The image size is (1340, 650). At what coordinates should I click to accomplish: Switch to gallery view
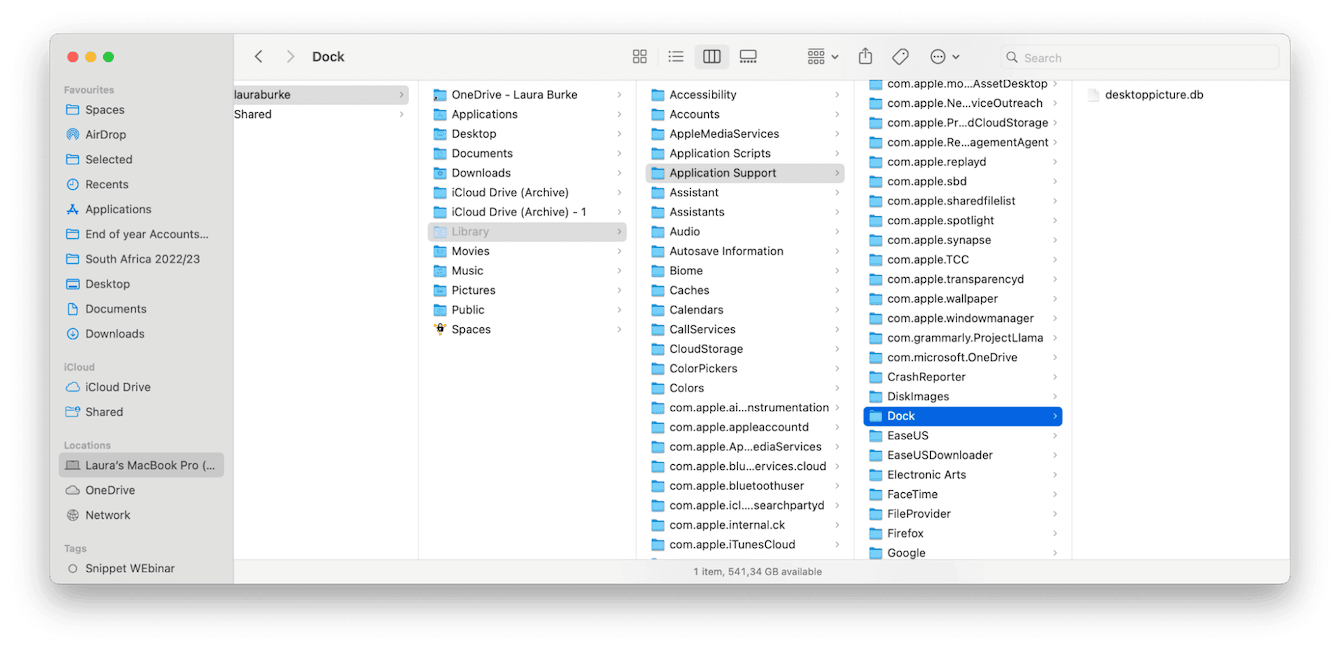pos(748,57)
